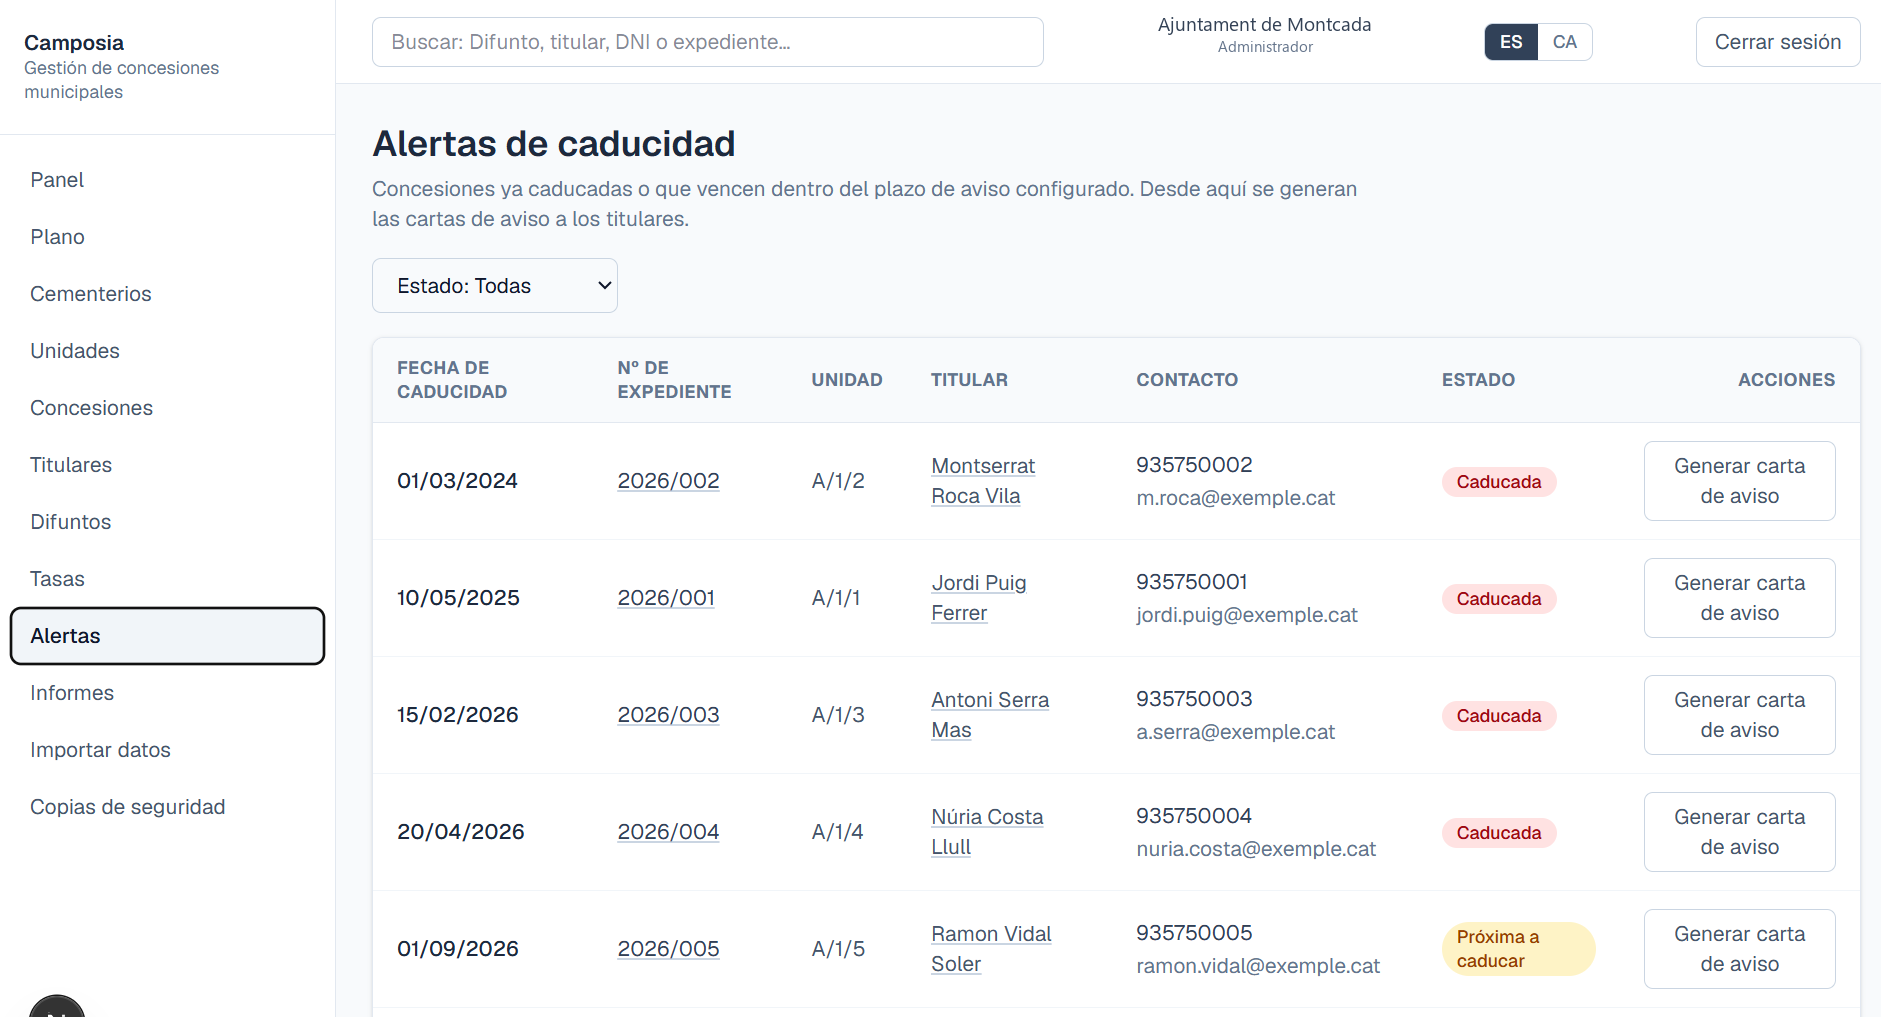Navigate to Unidades

coord(167,351)
